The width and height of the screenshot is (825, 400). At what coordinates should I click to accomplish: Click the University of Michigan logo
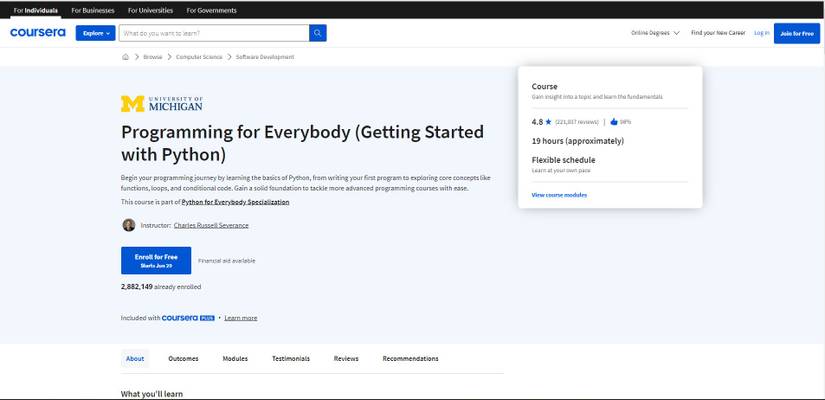click(161, 103)
